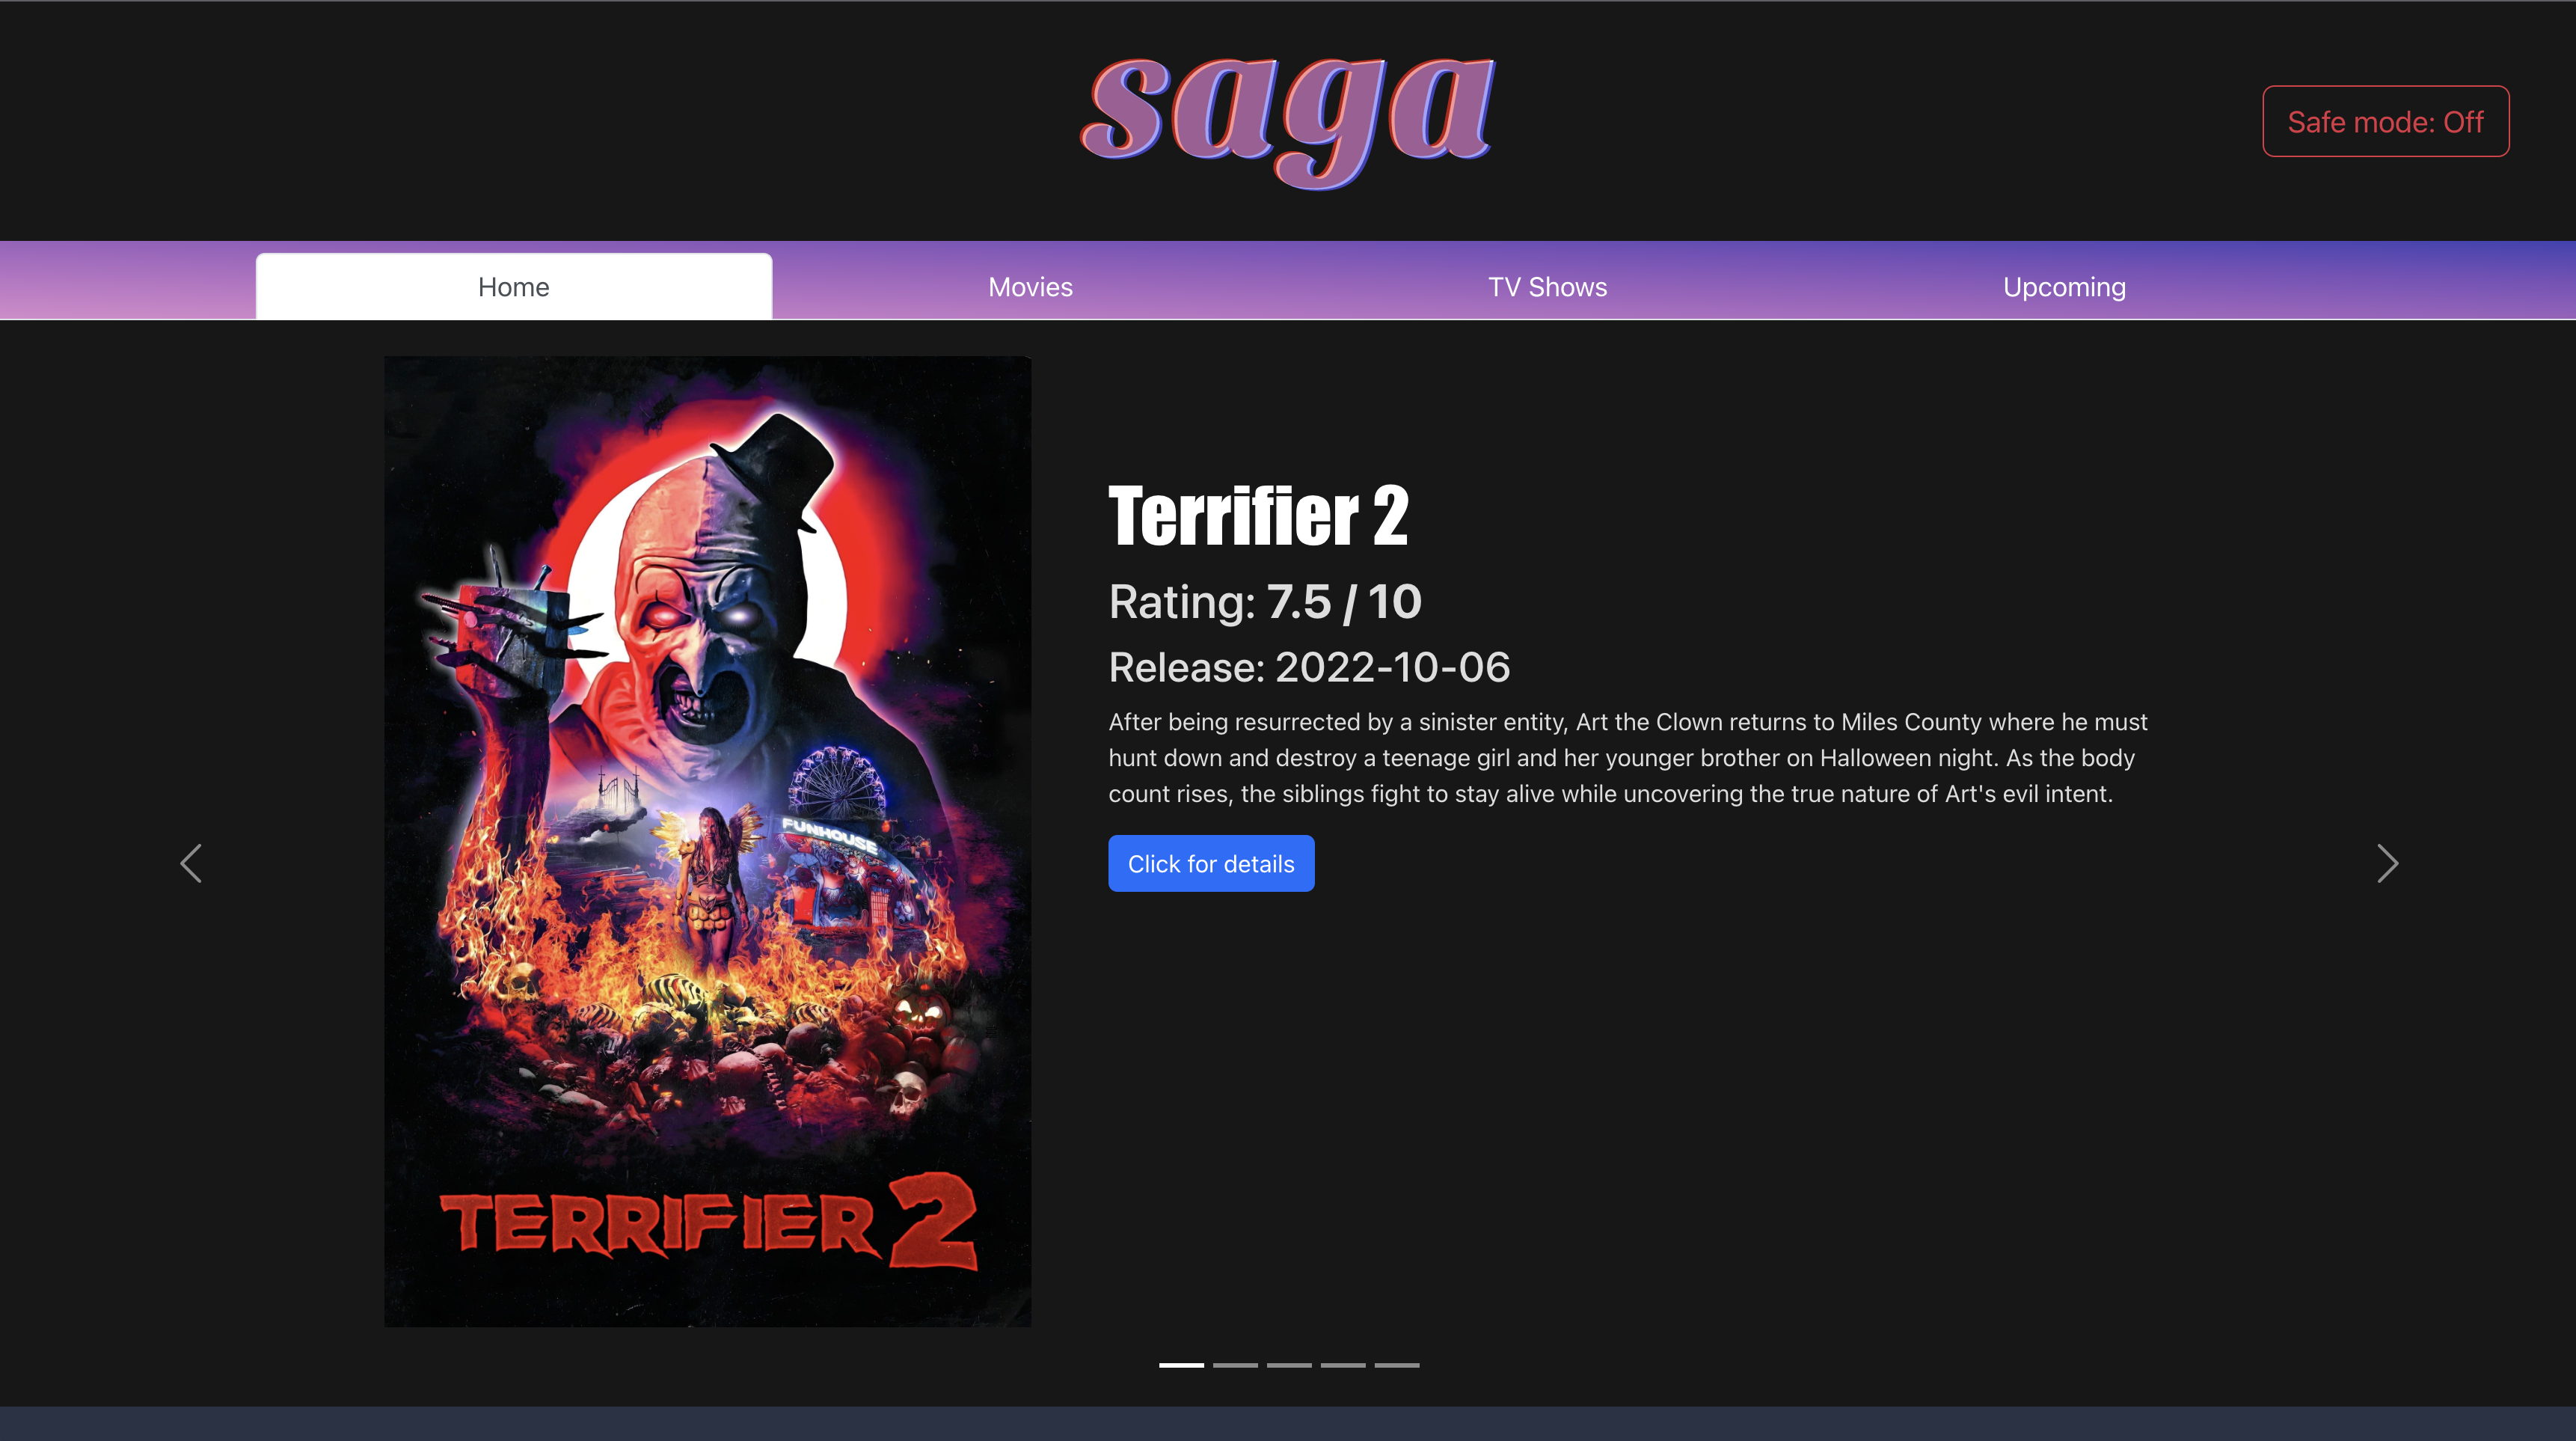Open the Movies tab

pos(1030,287)
